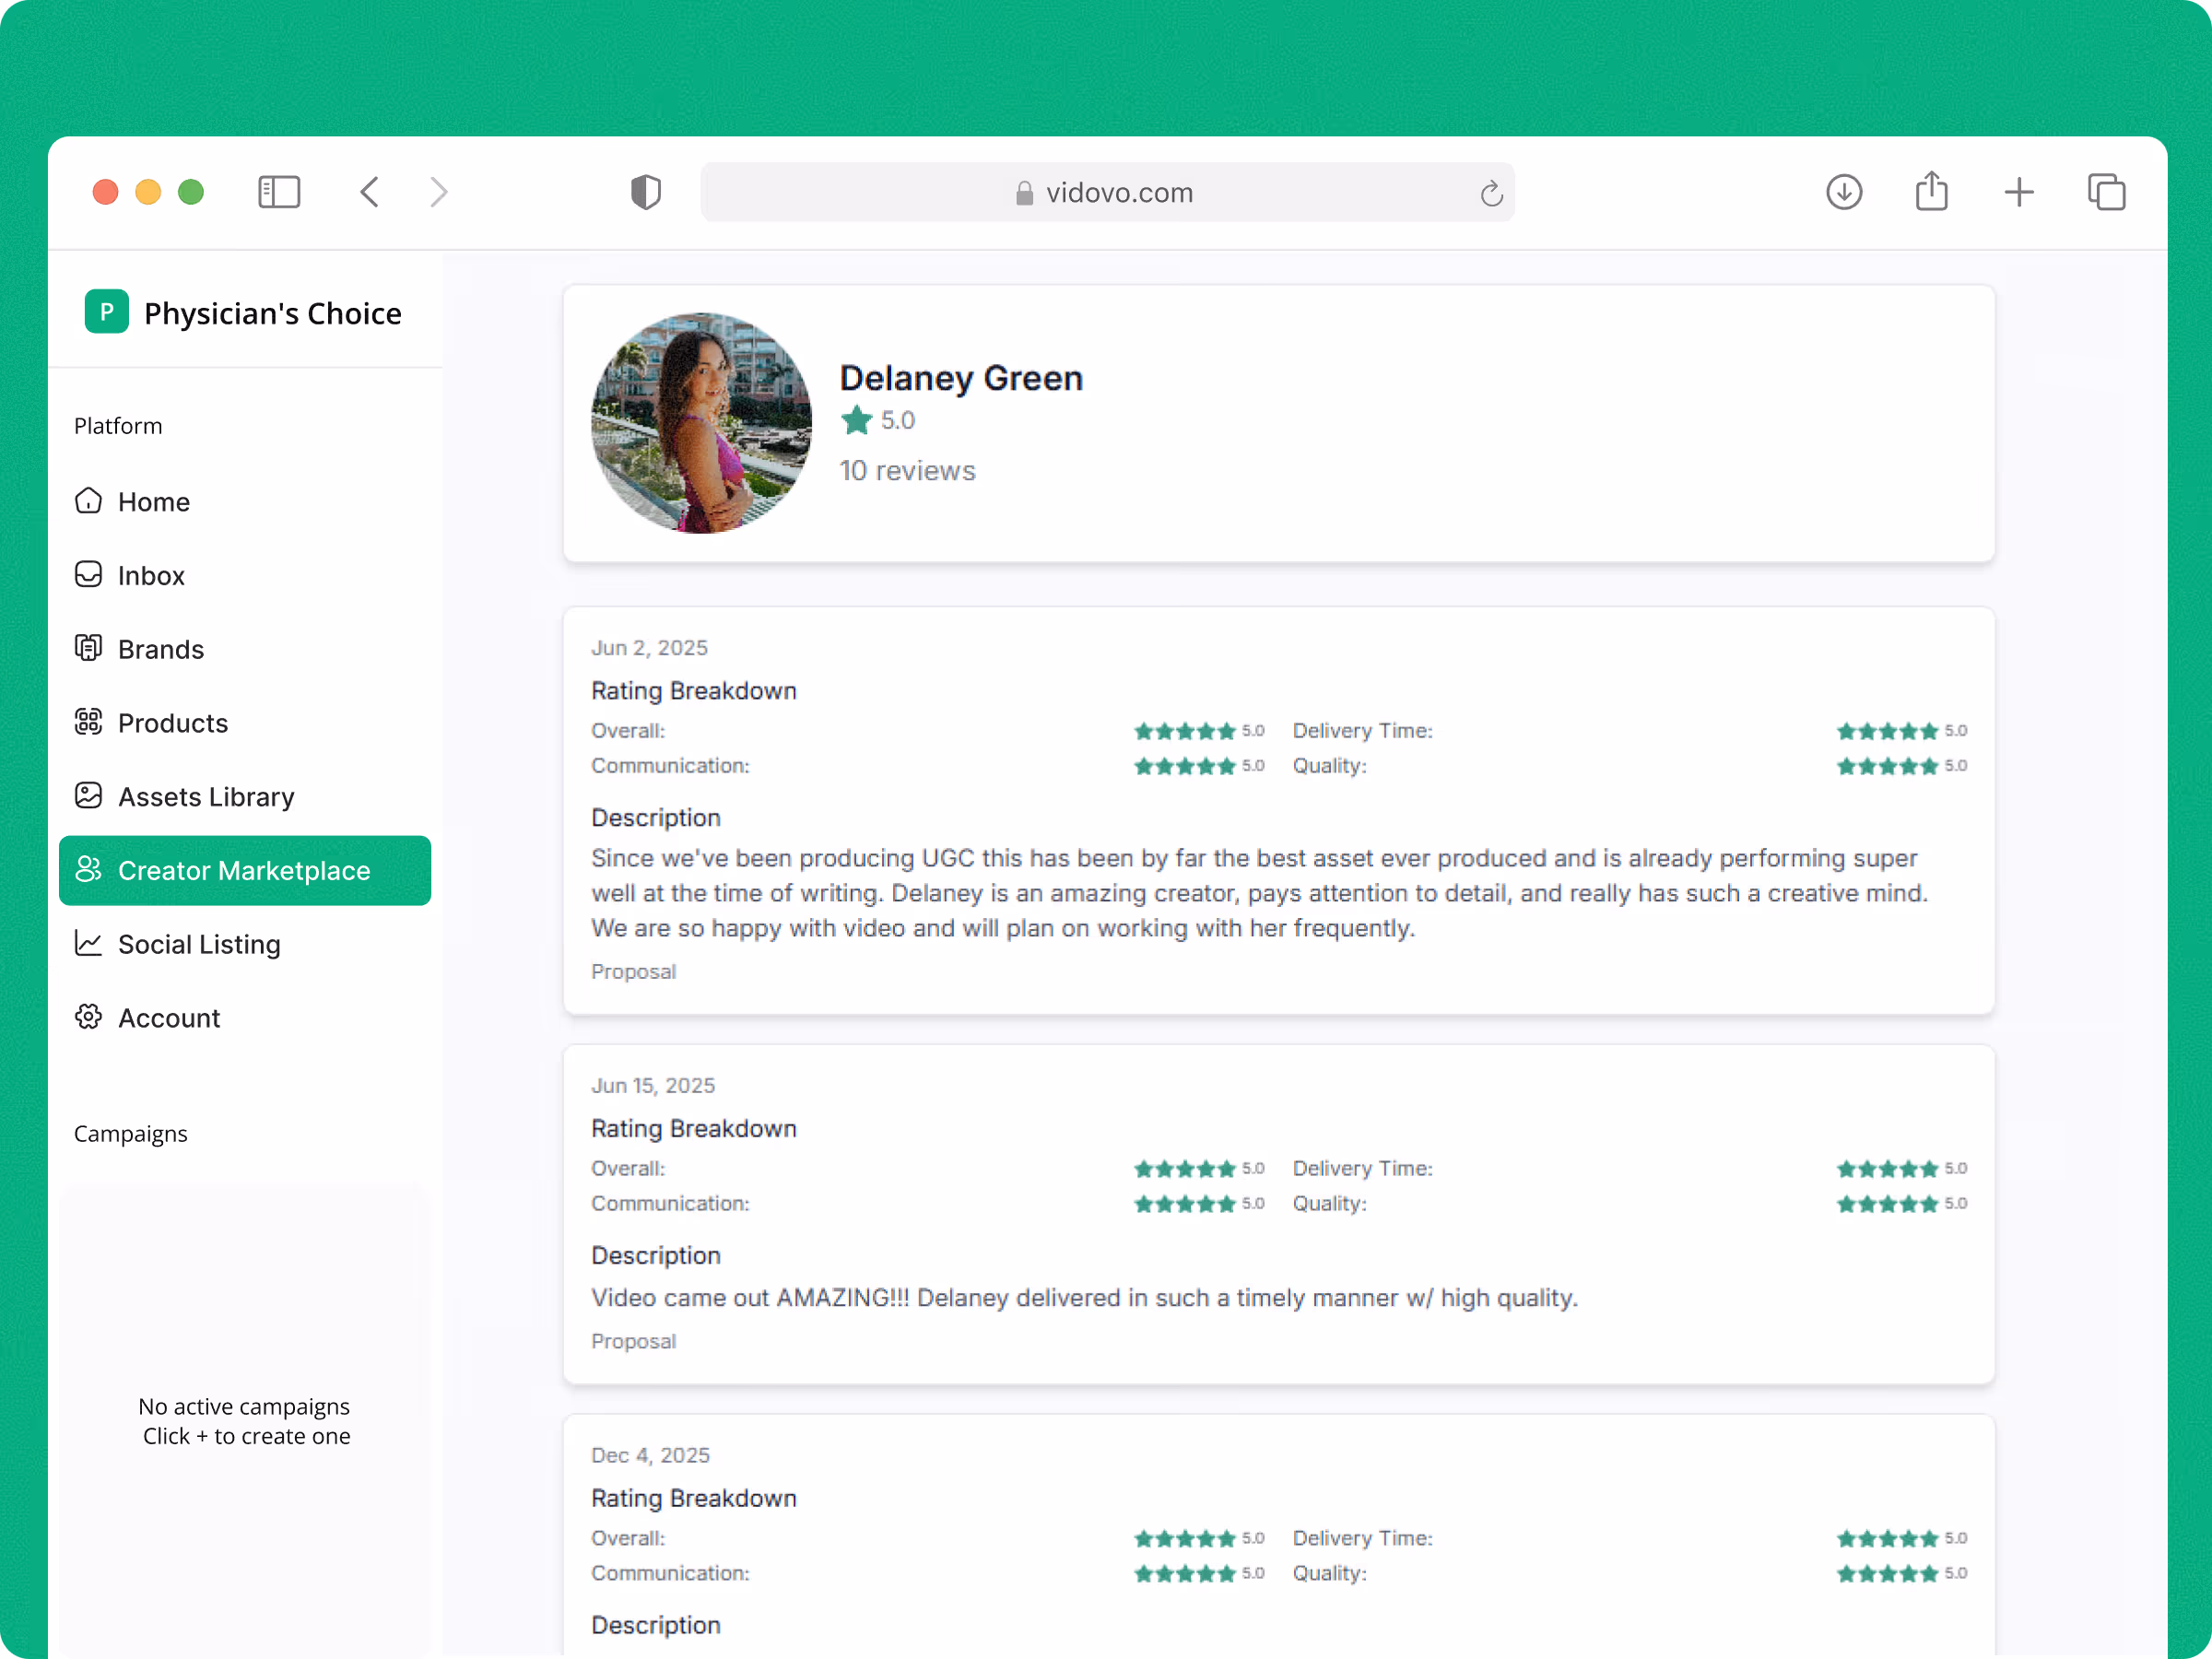Go back with the browser back arrow
Screen dimensions: 2212x1659
coord(369,192)
